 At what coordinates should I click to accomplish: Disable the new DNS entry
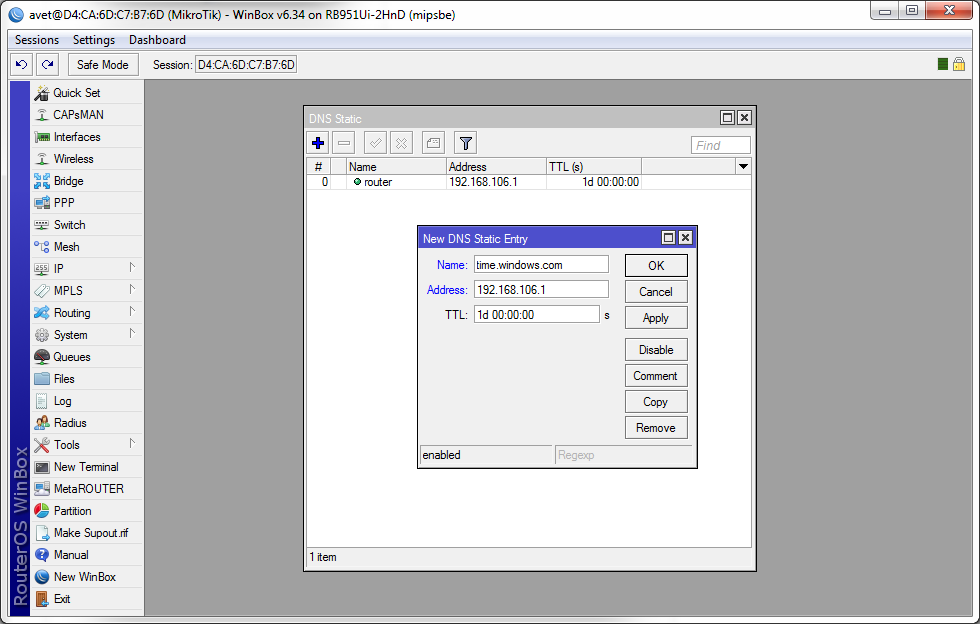click(656, 350)
